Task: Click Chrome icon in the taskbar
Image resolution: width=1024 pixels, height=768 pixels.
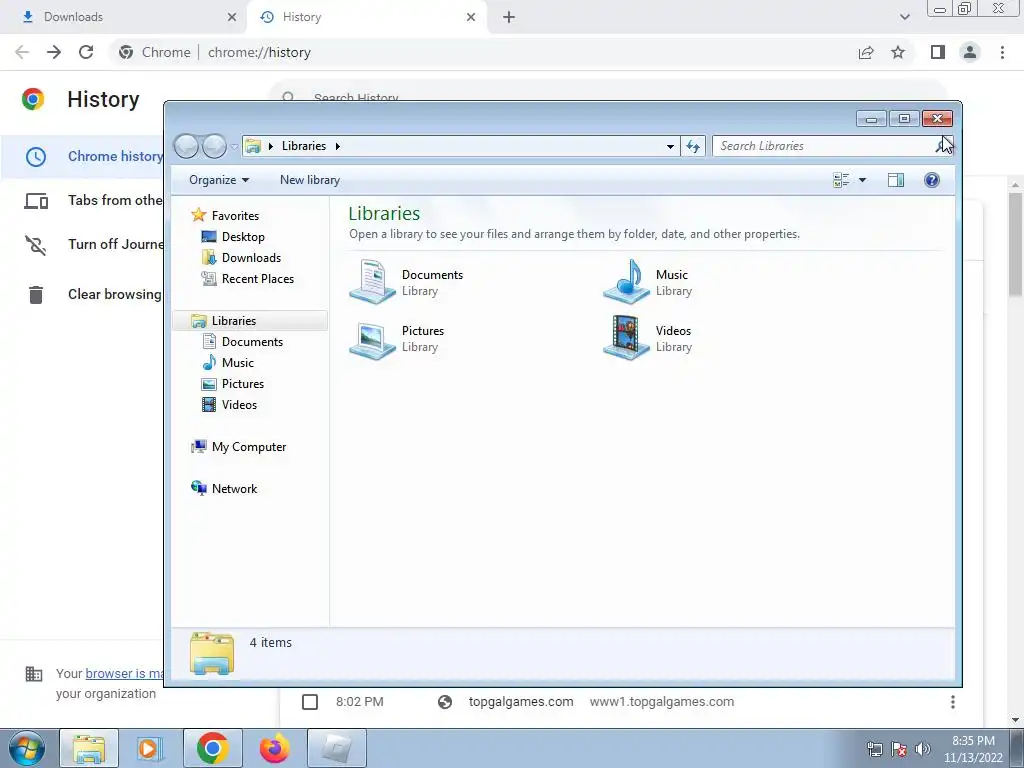Action: (212, 748)
